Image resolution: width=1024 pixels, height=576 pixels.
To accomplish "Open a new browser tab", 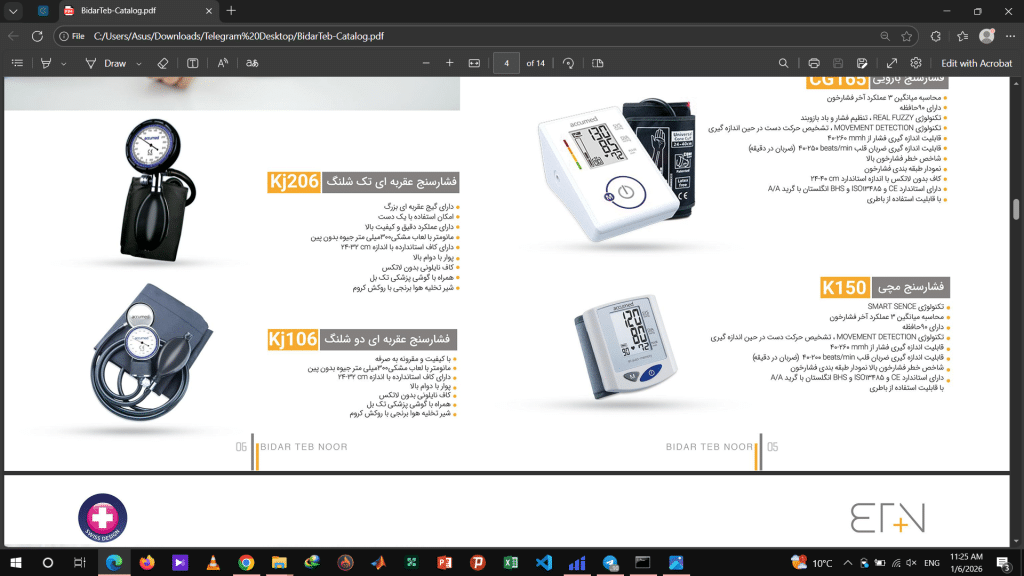I will point(231,11).
